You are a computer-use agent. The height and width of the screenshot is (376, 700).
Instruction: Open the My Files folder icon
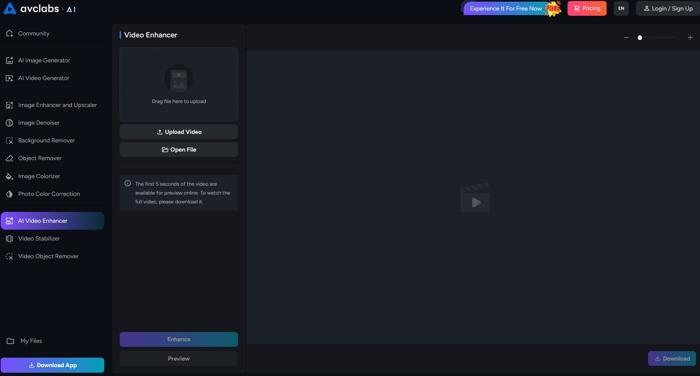[10, 341]
